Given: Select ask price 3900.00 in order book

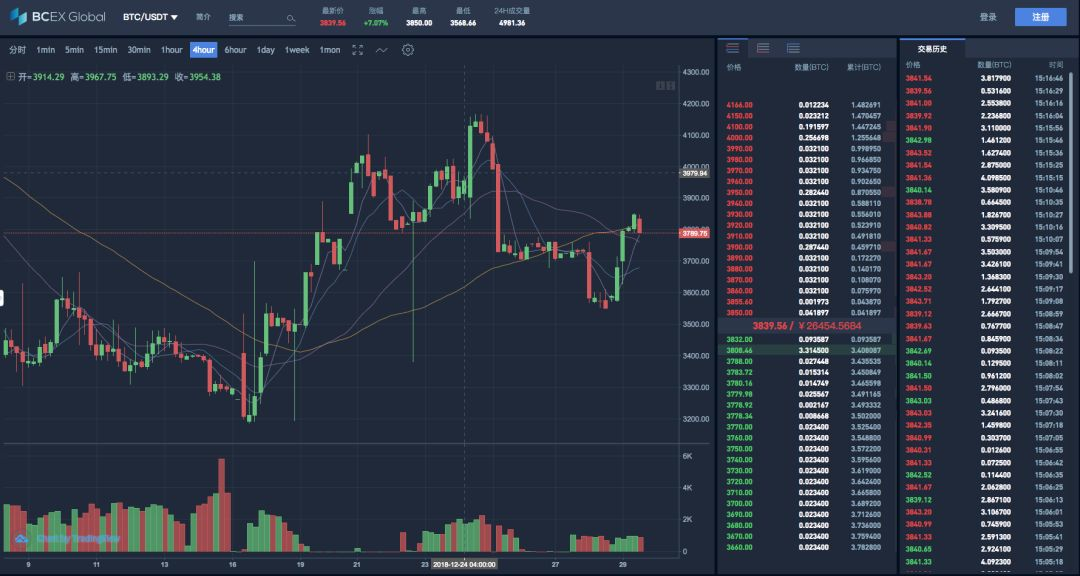Looking at the screenshot, I should (x=739, y=247).
